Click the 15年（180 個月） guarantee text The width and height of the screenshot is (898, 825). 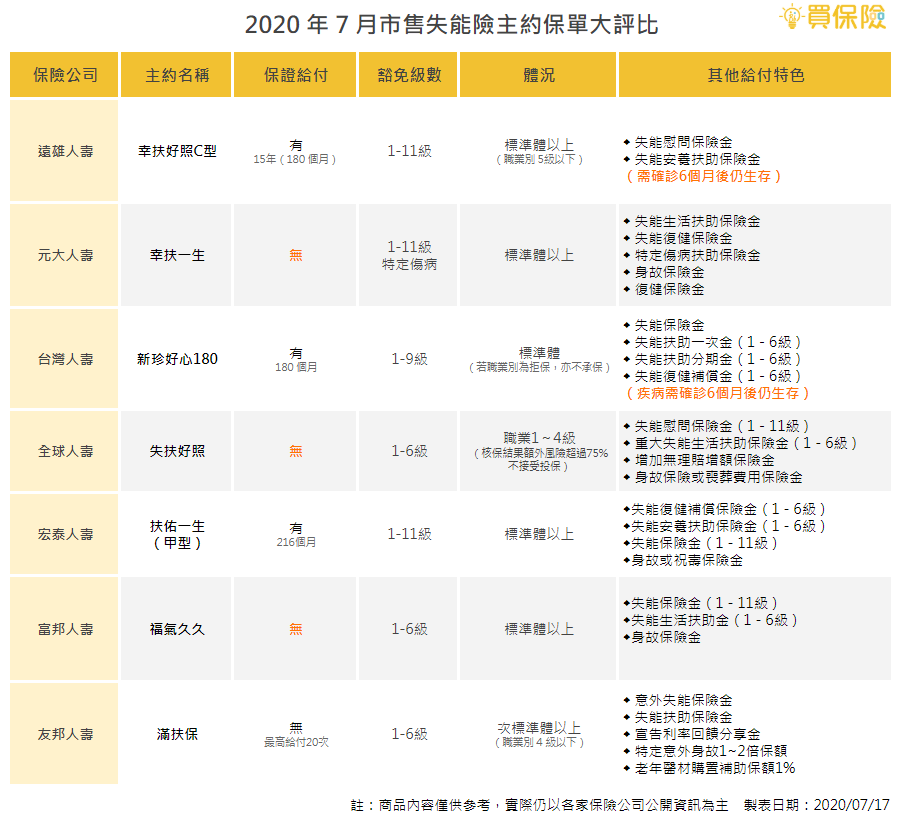(295, 159)
